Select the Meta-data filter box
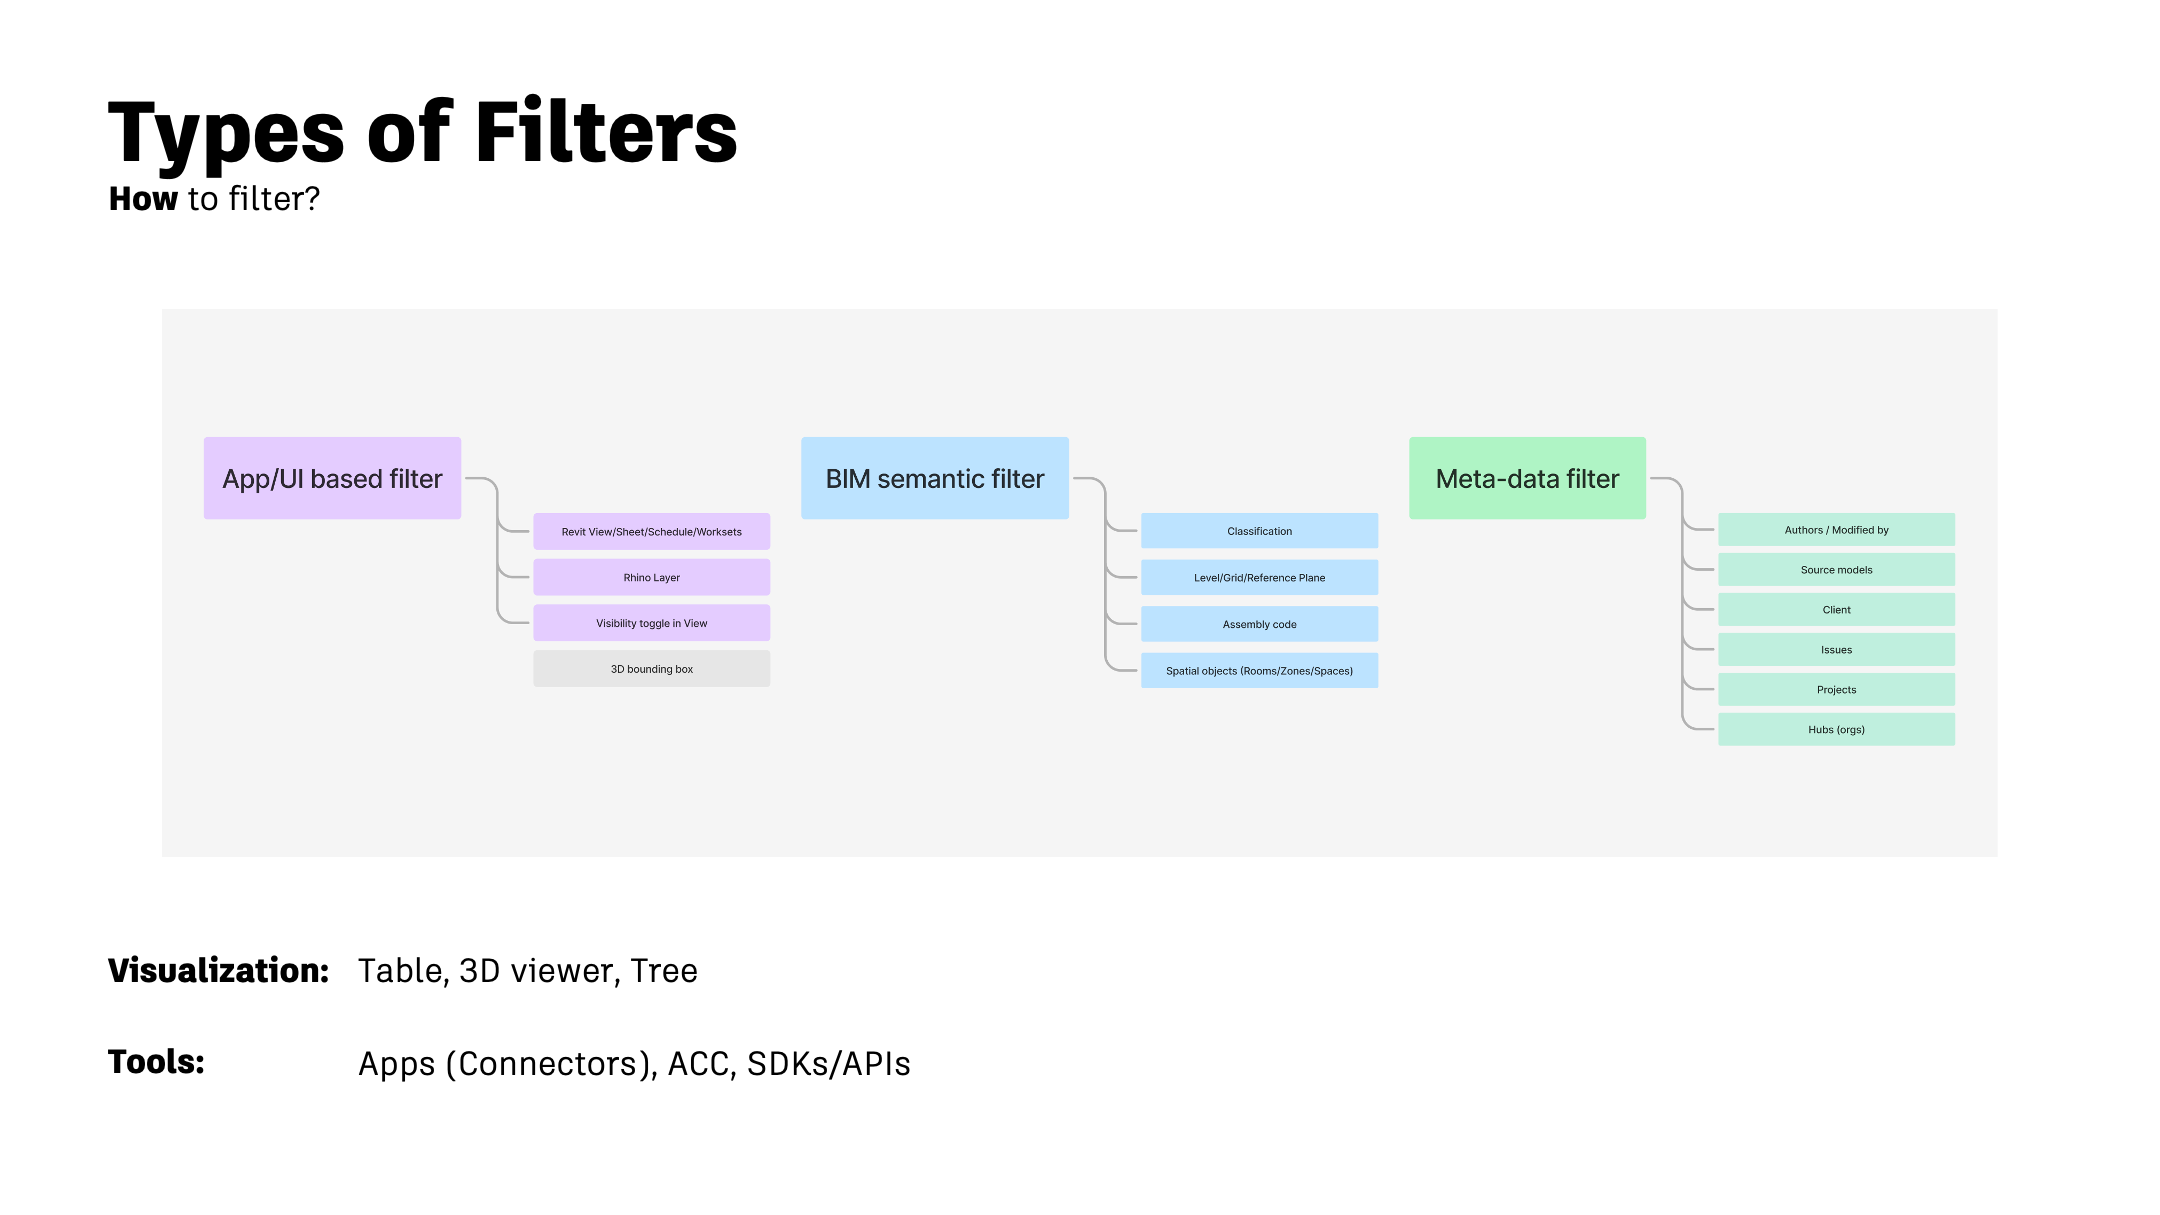The height and width of the screenshot is (1215, 2160). (1527, 478)
